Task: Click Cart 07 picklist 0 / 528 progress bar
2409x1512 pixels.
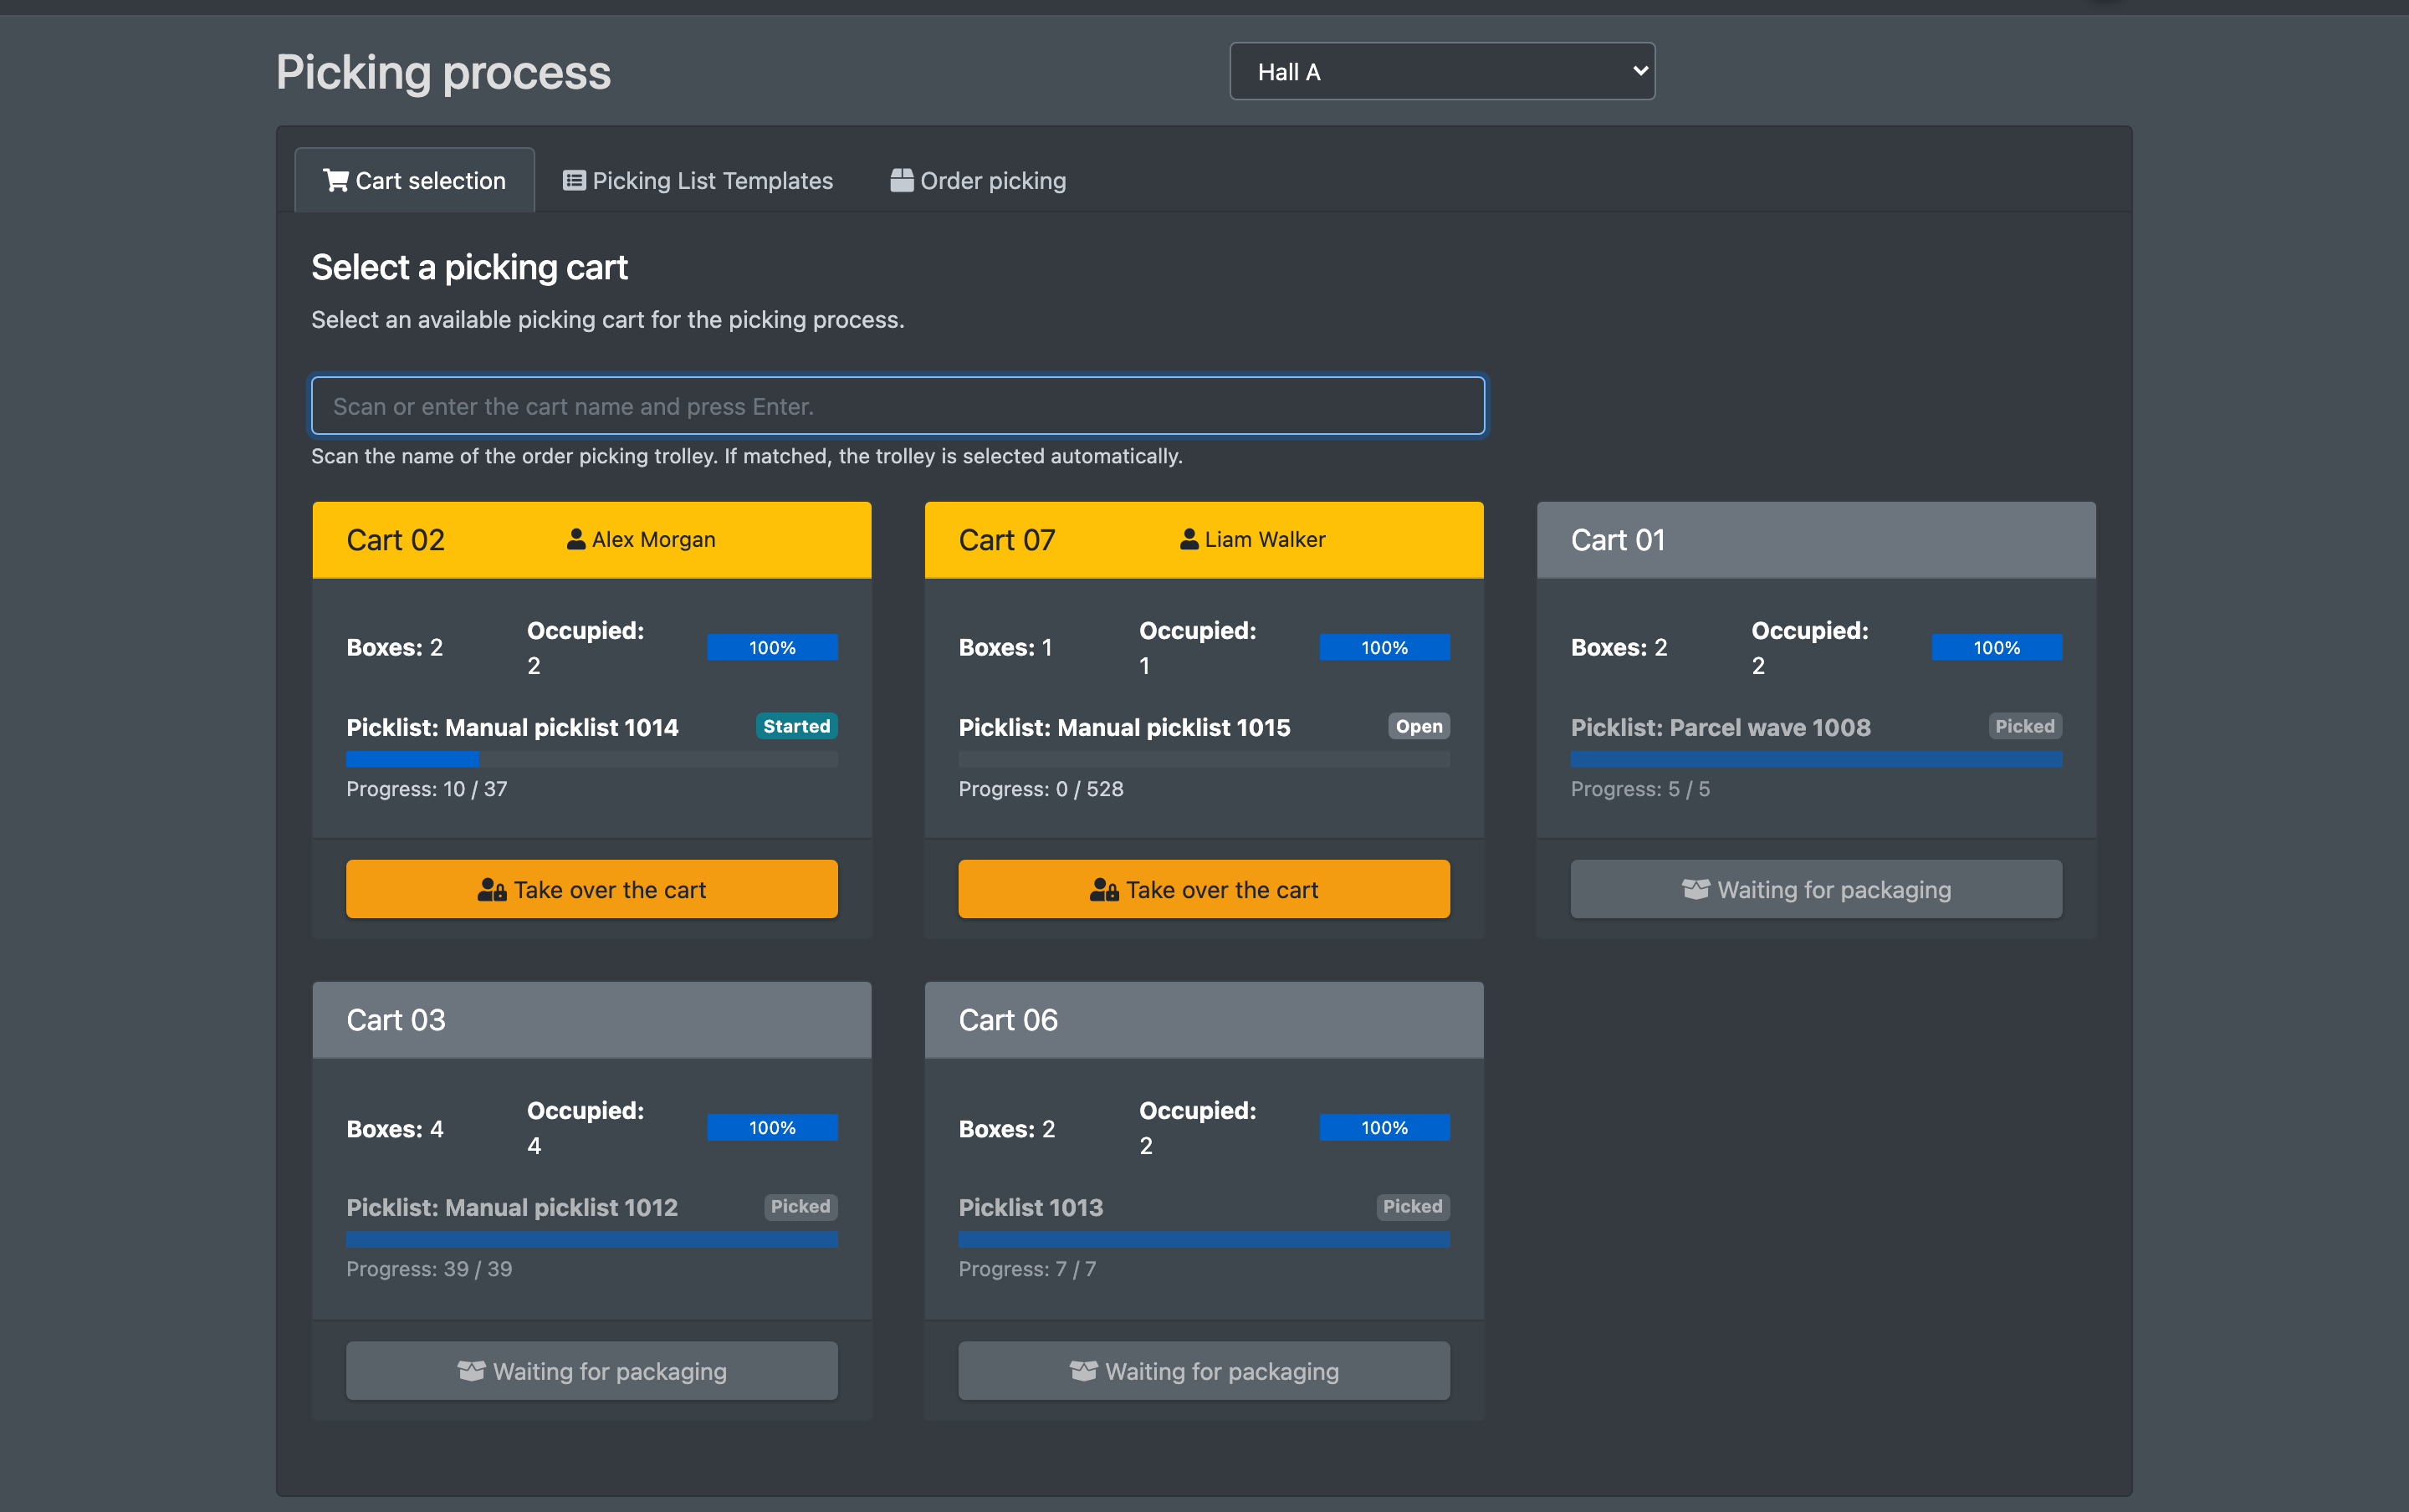Action: pos(1204,759)
